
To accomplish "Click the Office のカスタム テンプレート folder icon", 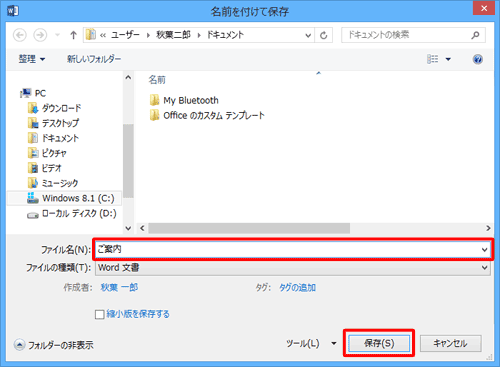I will (154, 115).
